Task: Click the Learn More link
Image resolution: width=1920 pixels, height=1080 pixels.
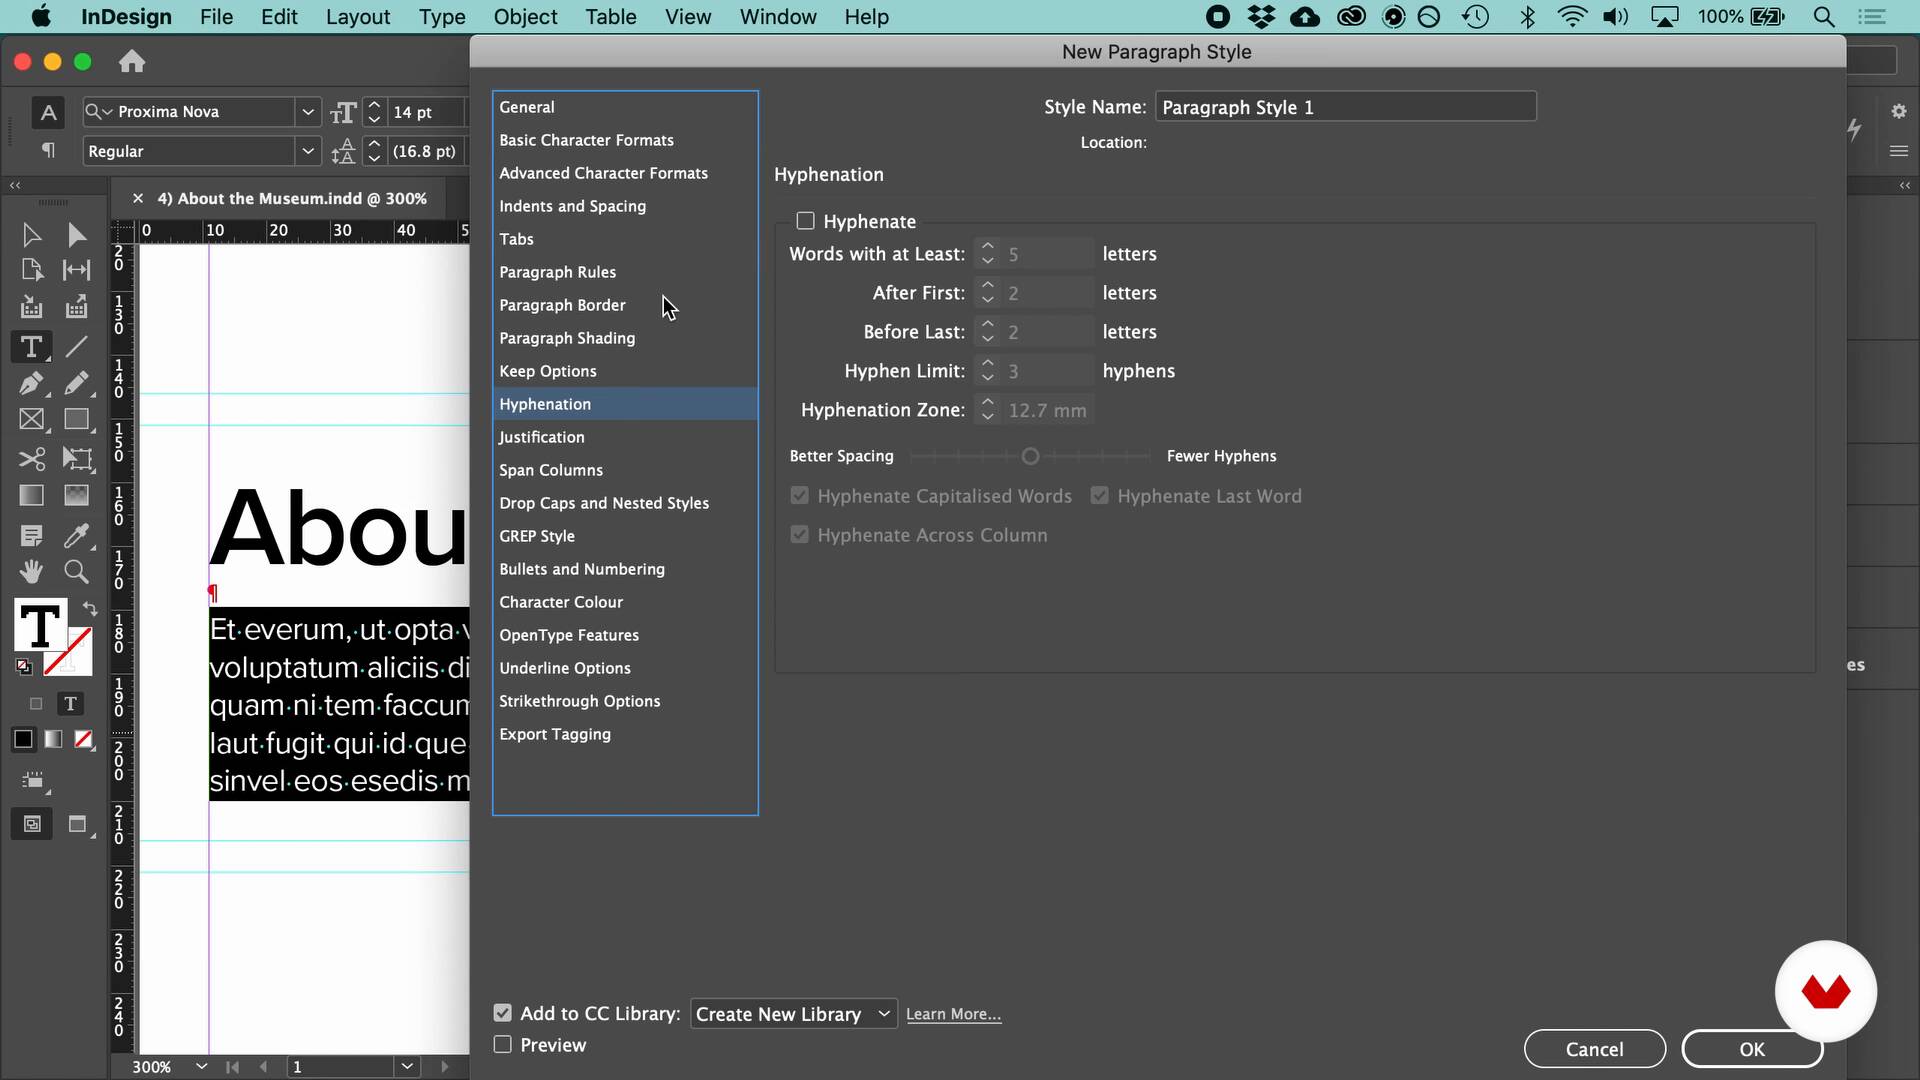Action: (953, 1014)
